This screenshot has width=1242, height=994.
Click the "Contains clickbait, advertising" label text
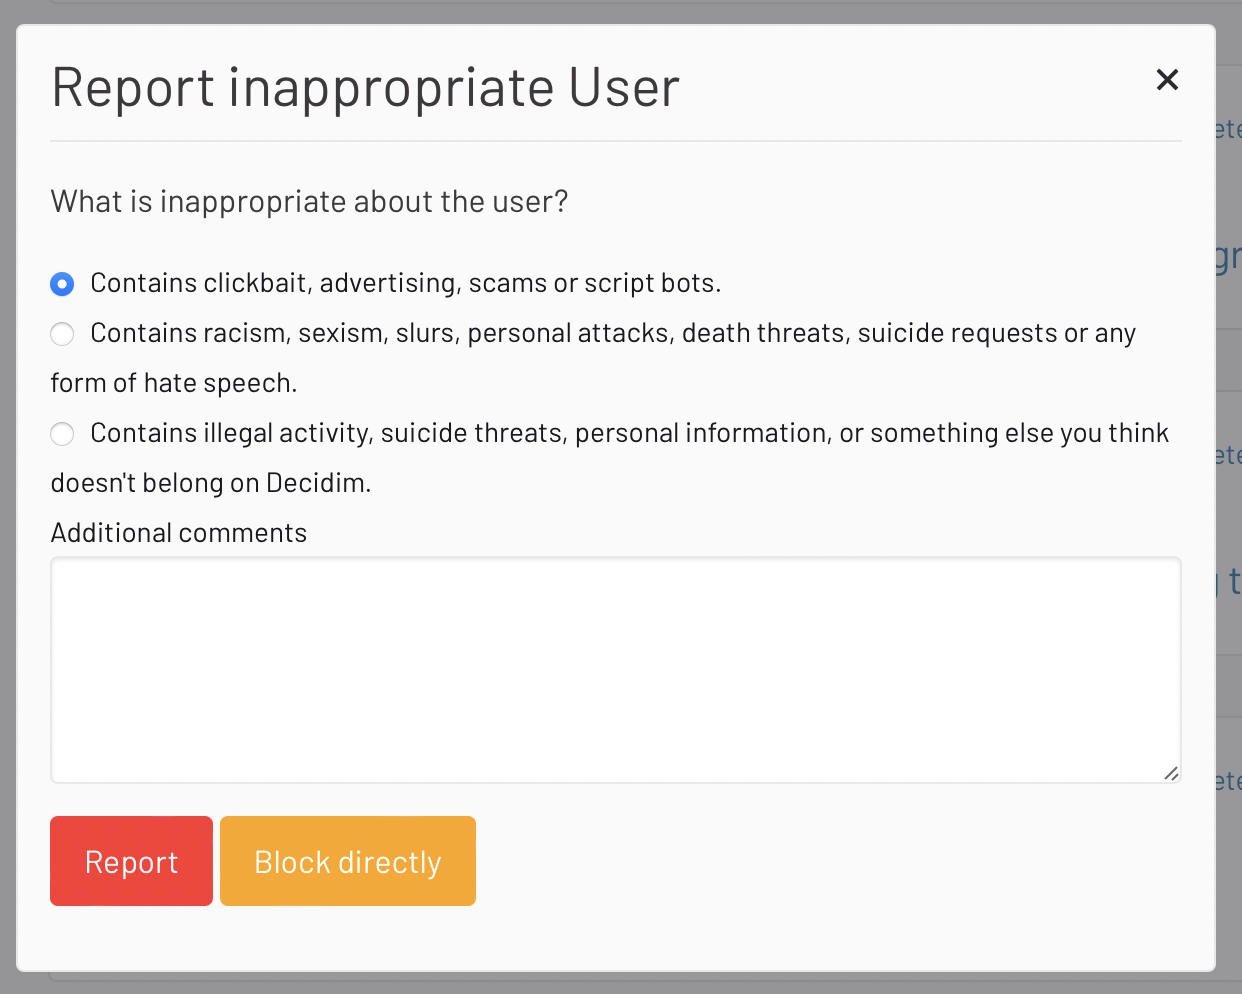[x=405, y=284]
